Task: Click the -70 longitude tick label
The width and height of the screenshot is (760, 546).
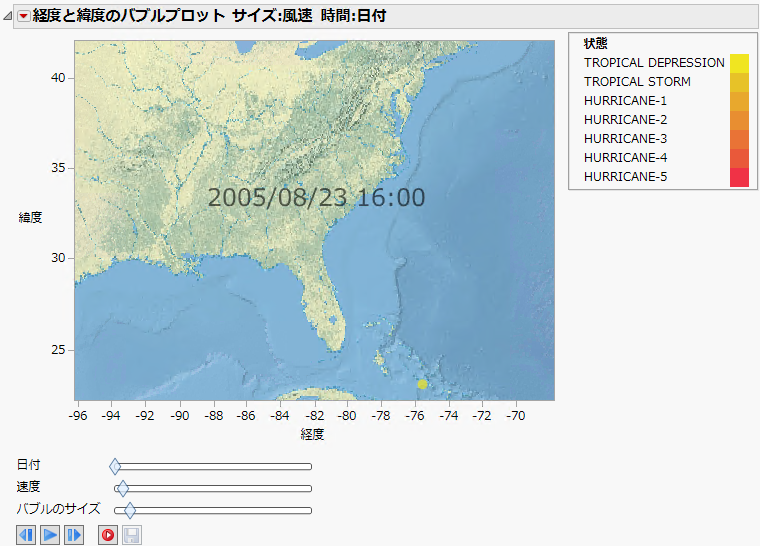Action: pos(516,416)
